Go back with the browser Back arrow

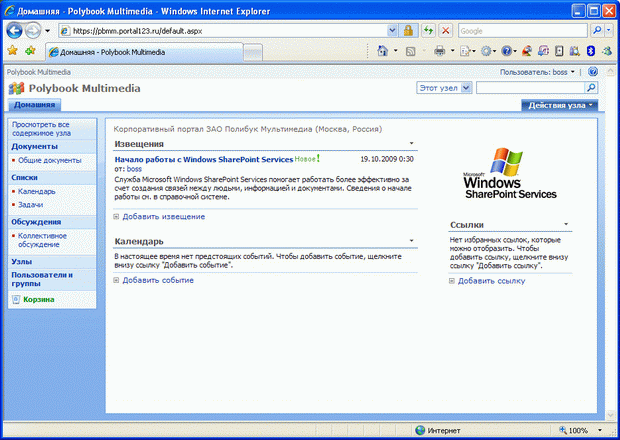(x=14, y=31)
